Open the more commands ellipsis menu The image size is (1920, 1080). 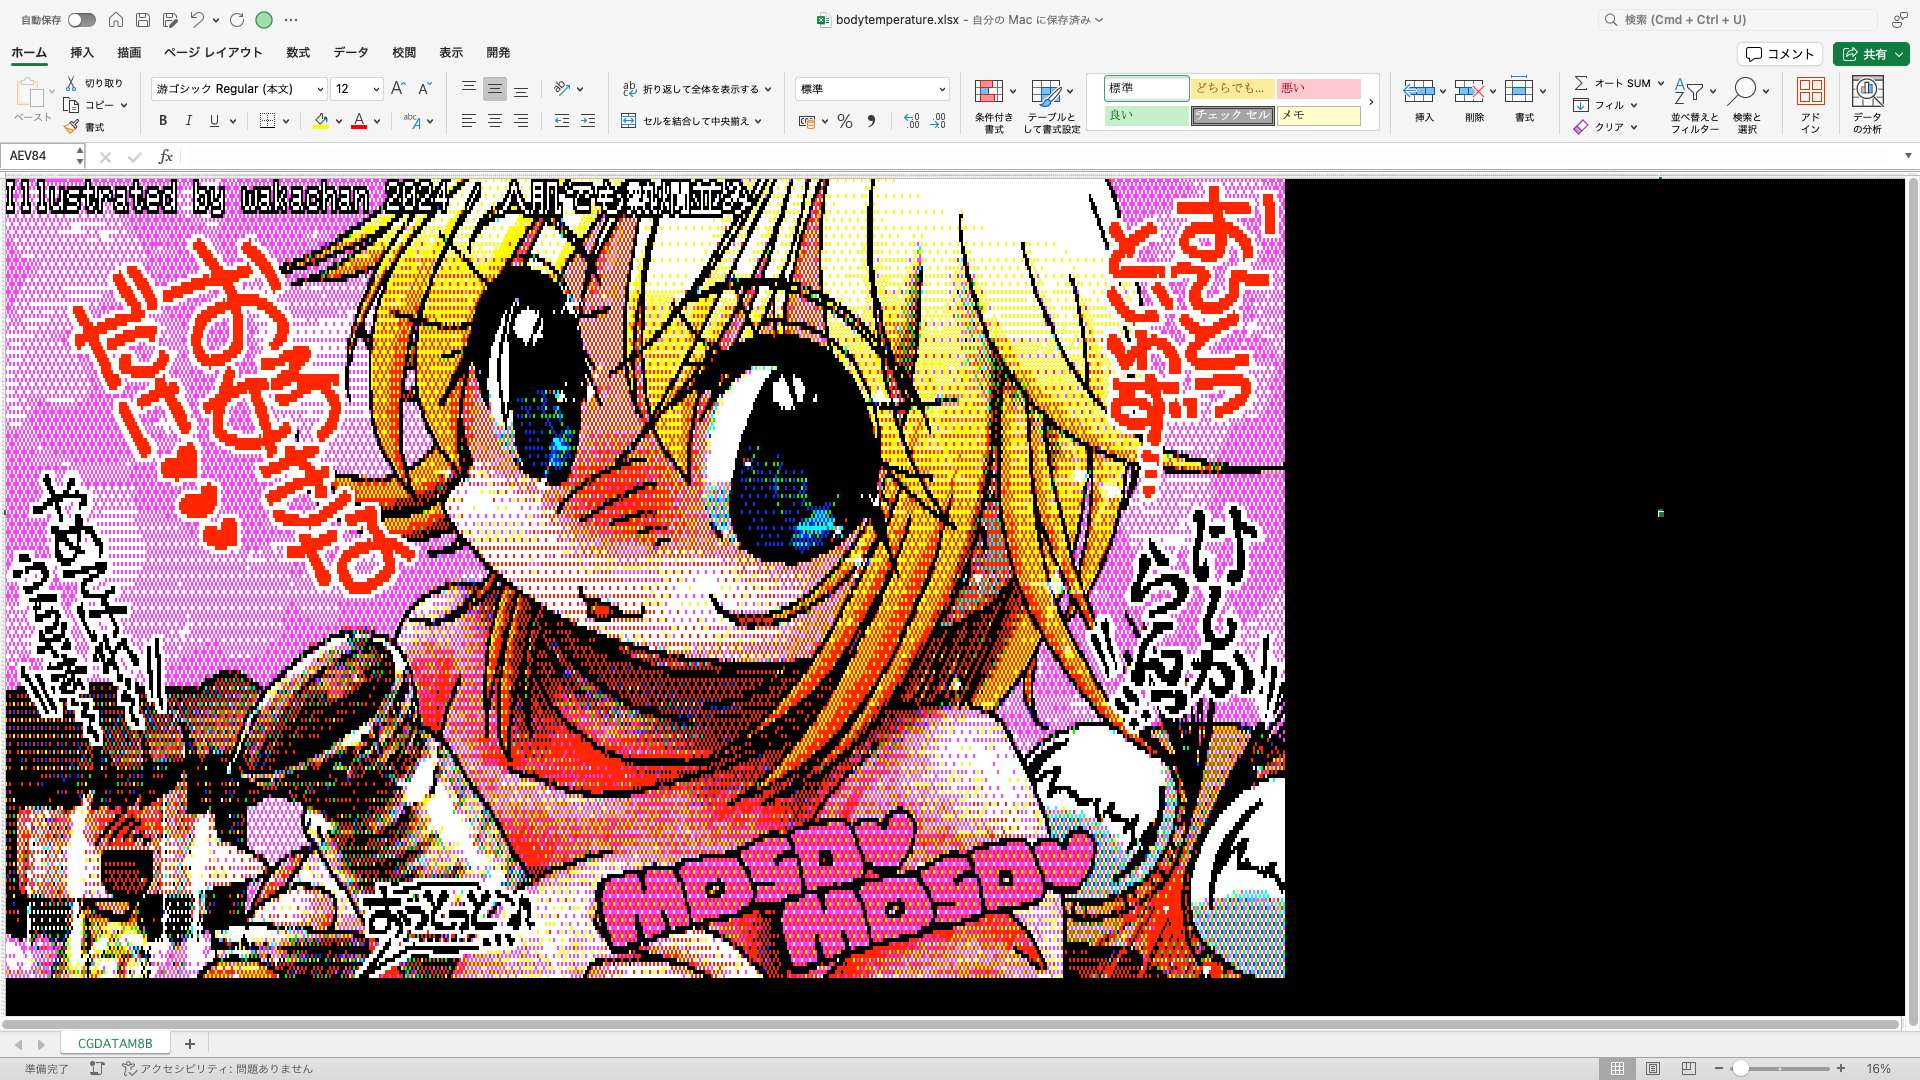point(291,20)
